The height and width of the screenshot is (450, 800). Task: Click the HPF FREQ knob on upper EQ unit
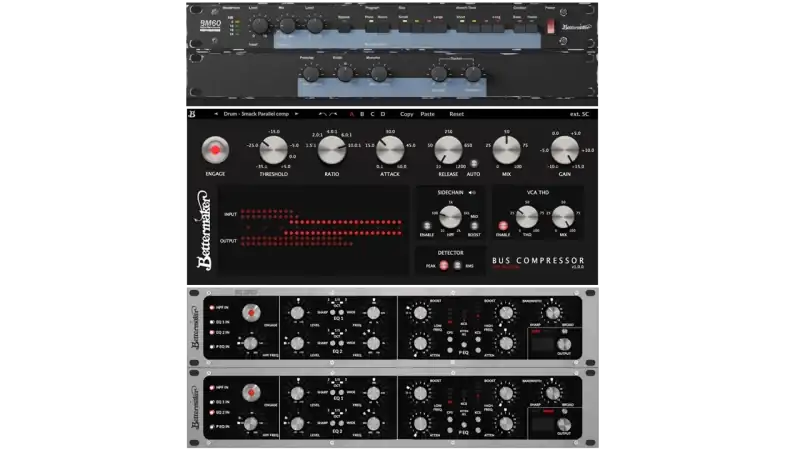(251, 343)
